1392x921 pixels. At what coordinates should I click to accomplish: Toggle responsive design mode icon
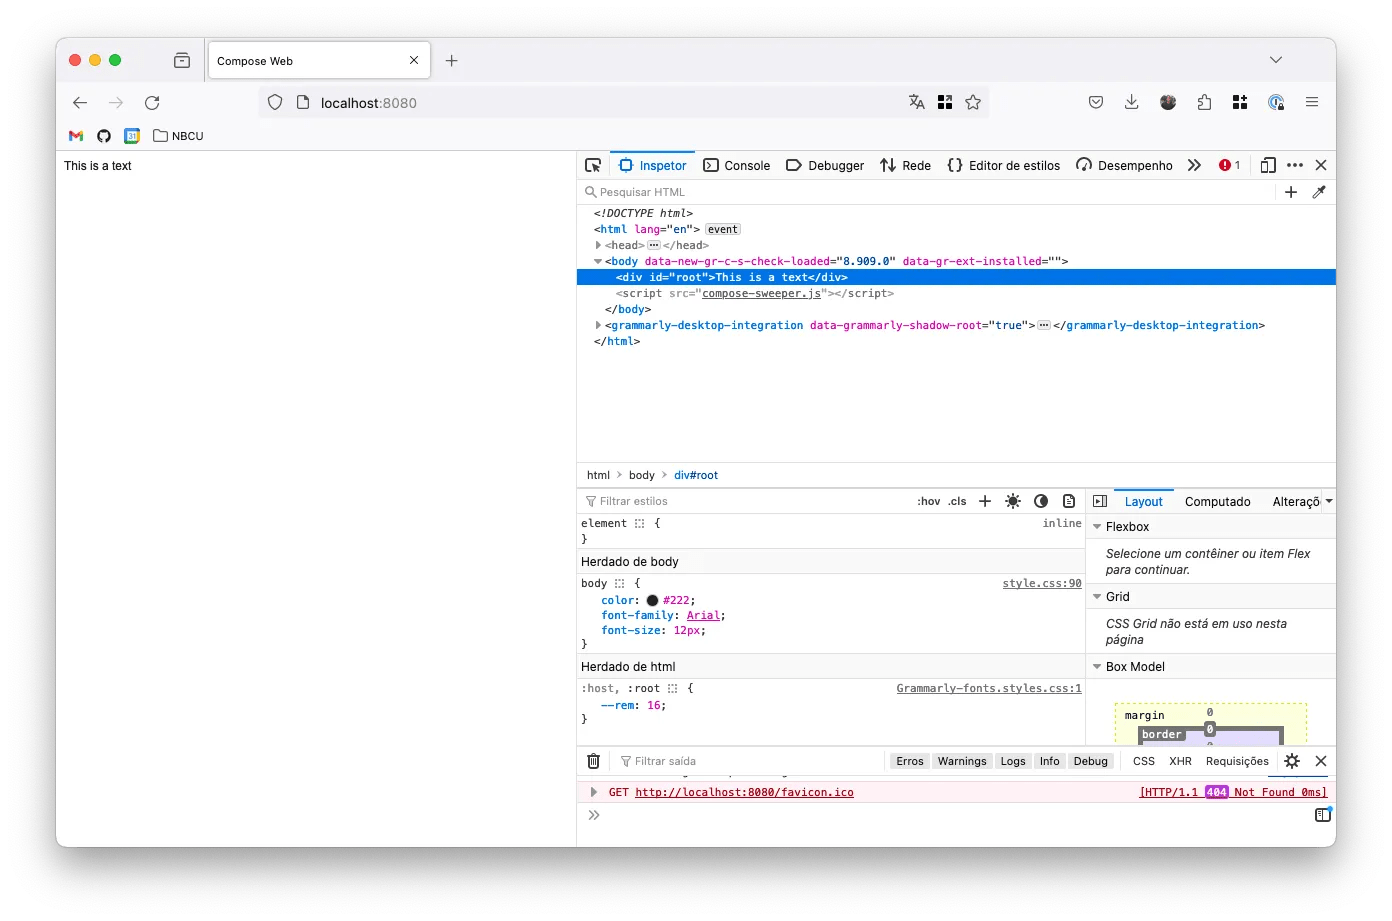pyautogui.click(x=1268, y=165)
